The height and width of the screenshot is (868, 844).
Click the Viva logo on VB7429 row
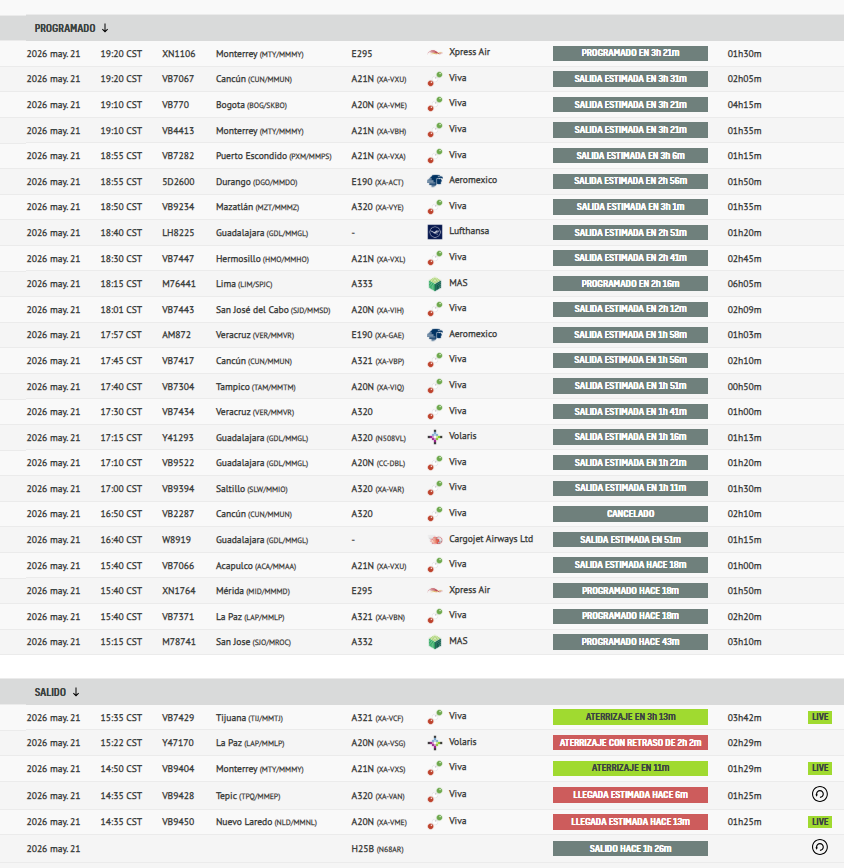click(x=435, y=717)
